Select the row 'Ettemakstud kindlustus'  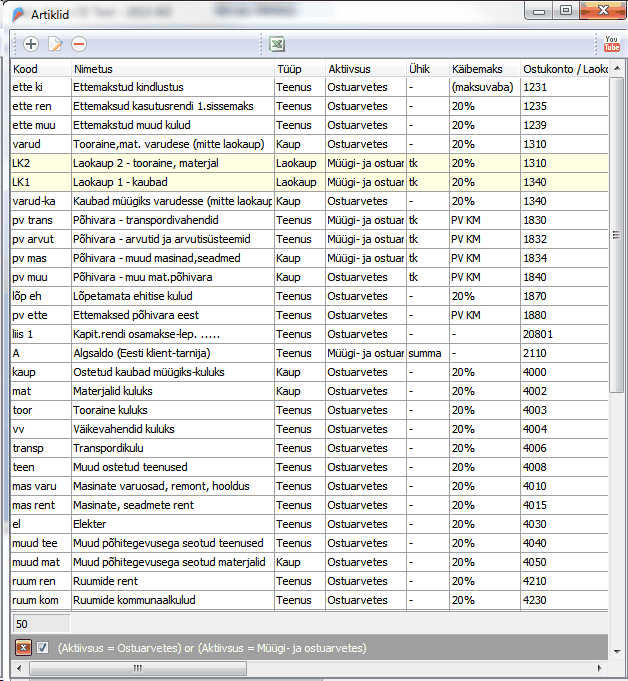point(309,87)
